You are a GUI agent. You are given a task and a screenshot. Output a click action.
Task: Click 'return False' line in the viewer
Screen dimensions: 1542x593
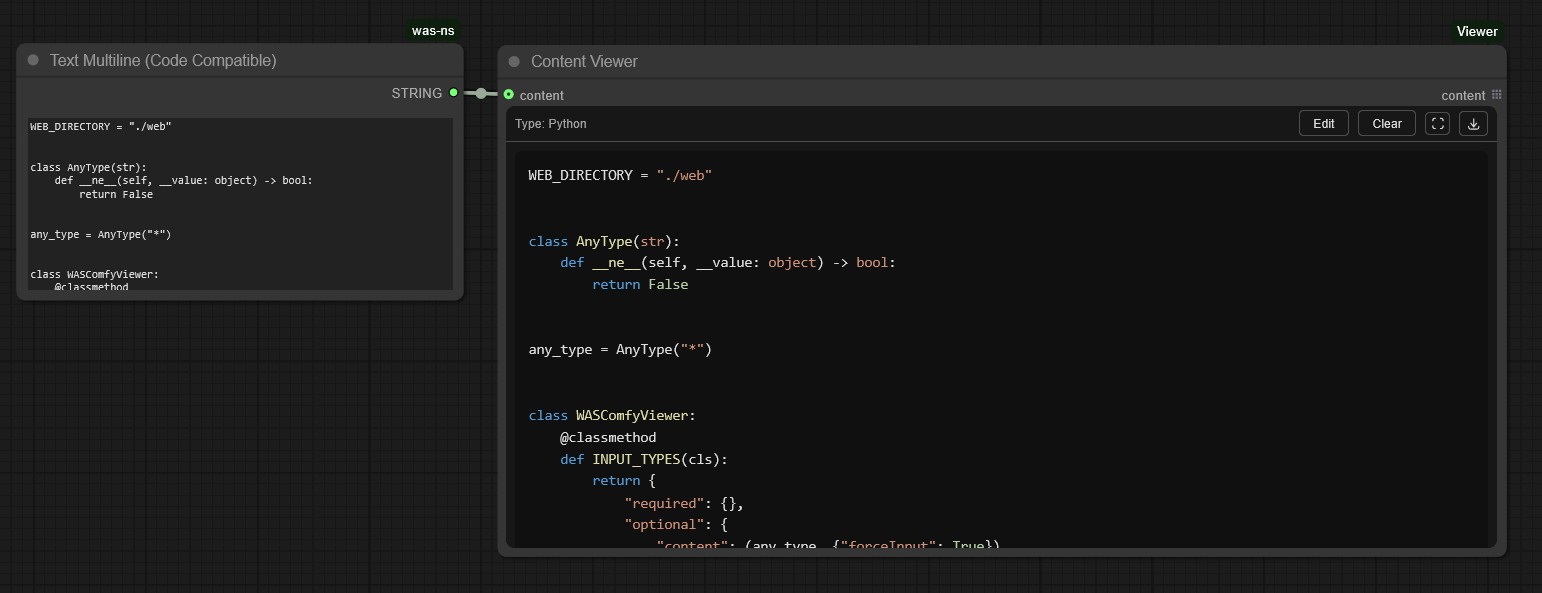(640, 284)
